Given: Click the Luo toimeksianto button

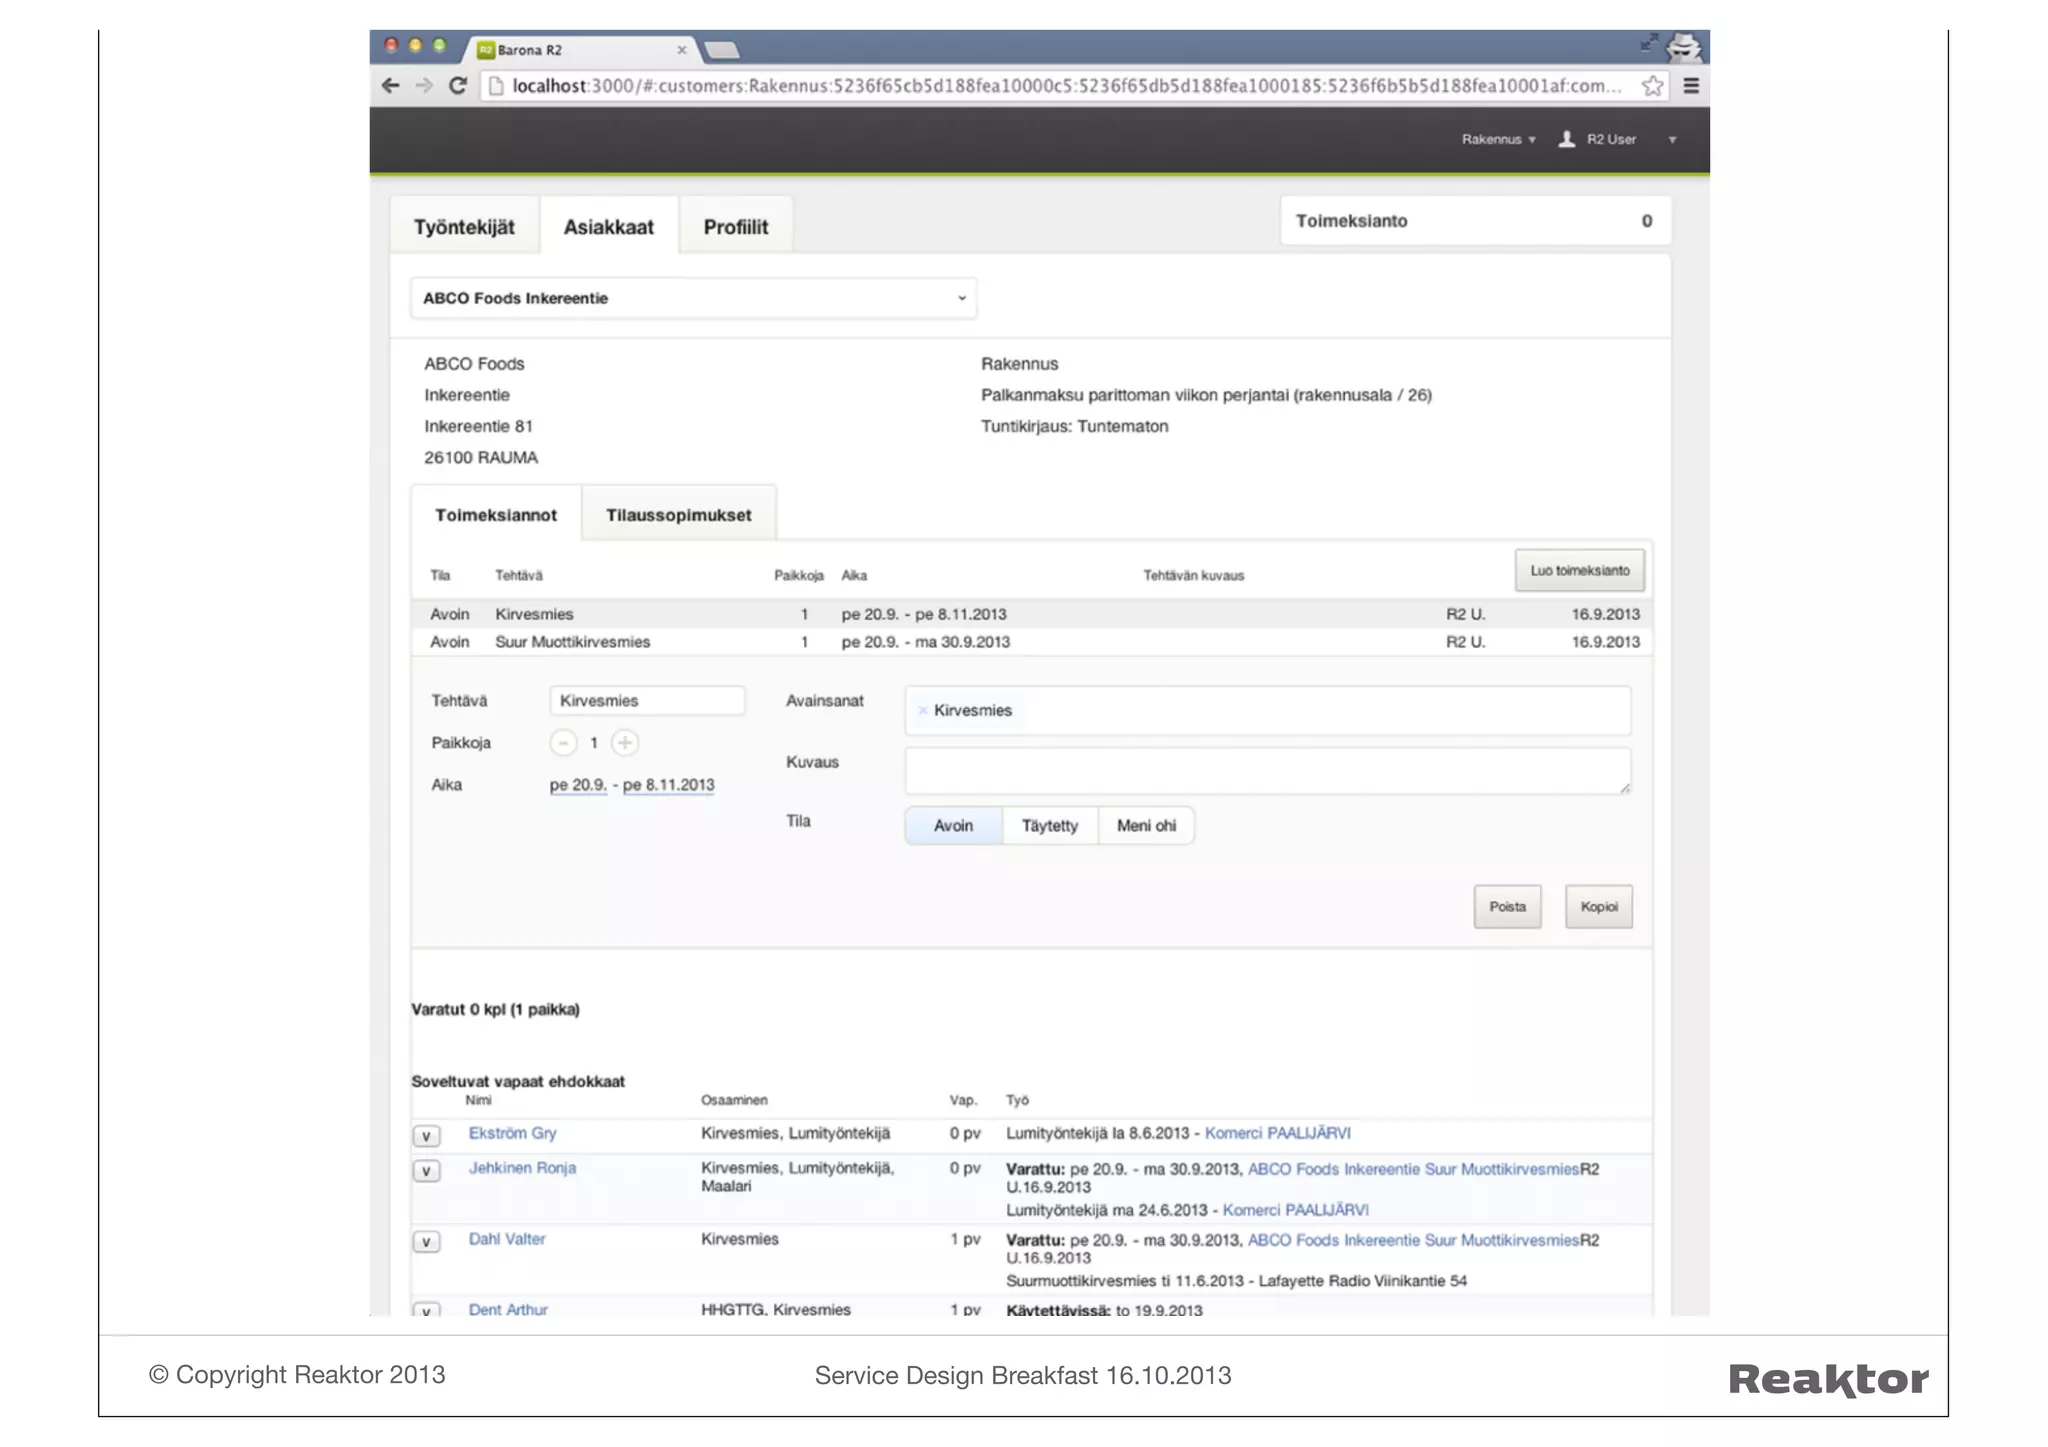Looking at the screenshot, I should 1579,570.
